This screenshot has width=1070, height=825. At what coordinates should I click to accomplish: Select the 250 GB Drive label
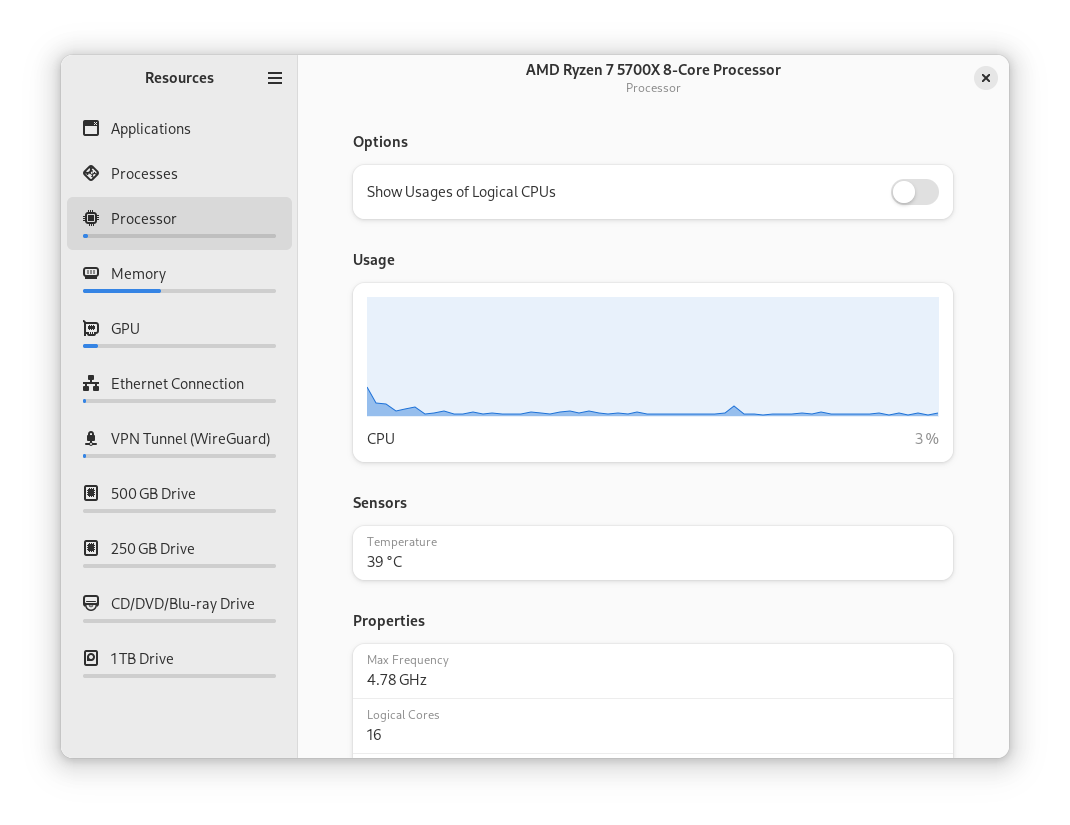153,549
